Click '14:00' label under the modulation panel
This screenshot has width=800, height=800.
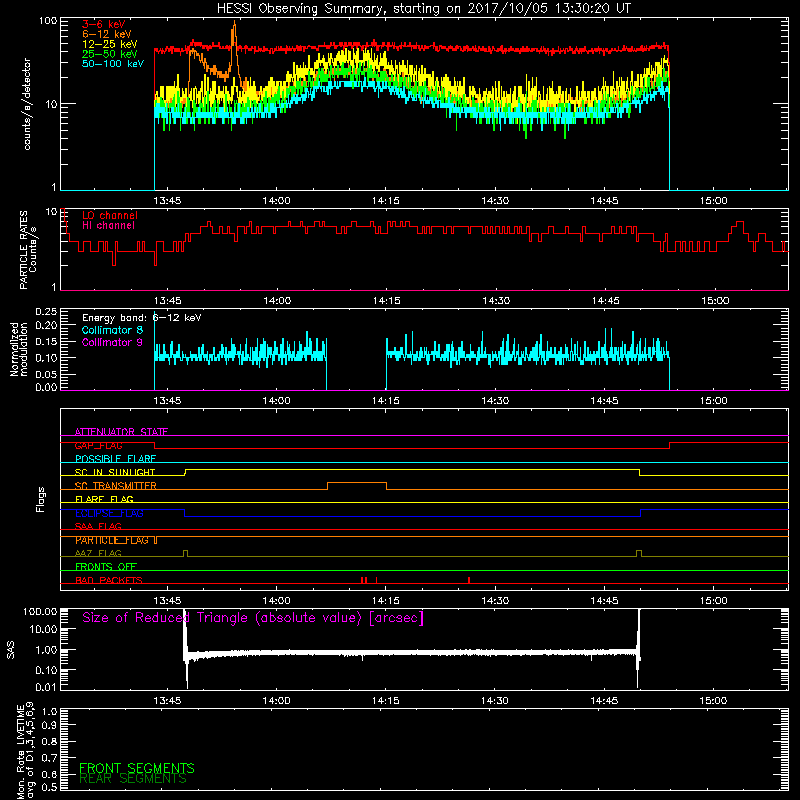coord(277,401)
